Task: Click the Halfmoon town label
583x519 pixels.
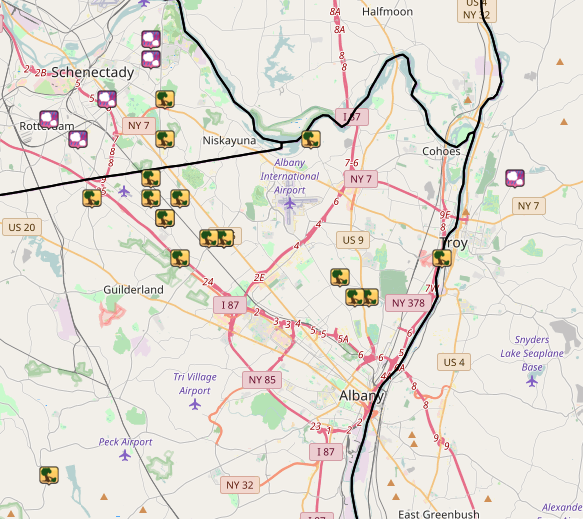Action: tap(387, 12)
